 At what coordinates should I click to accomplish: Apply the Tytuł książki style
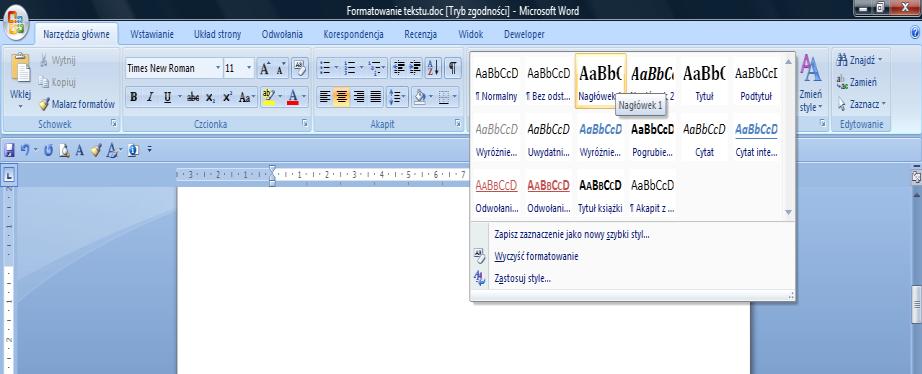600,193
